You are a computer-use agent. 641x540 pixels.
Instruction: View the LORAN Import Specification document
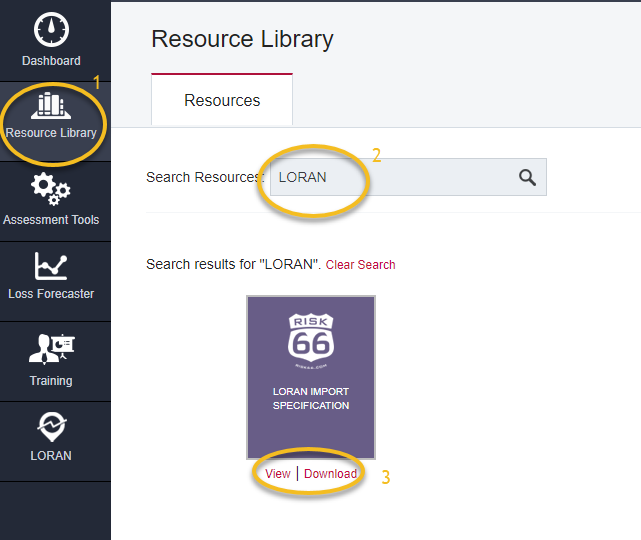click(278, 474)
